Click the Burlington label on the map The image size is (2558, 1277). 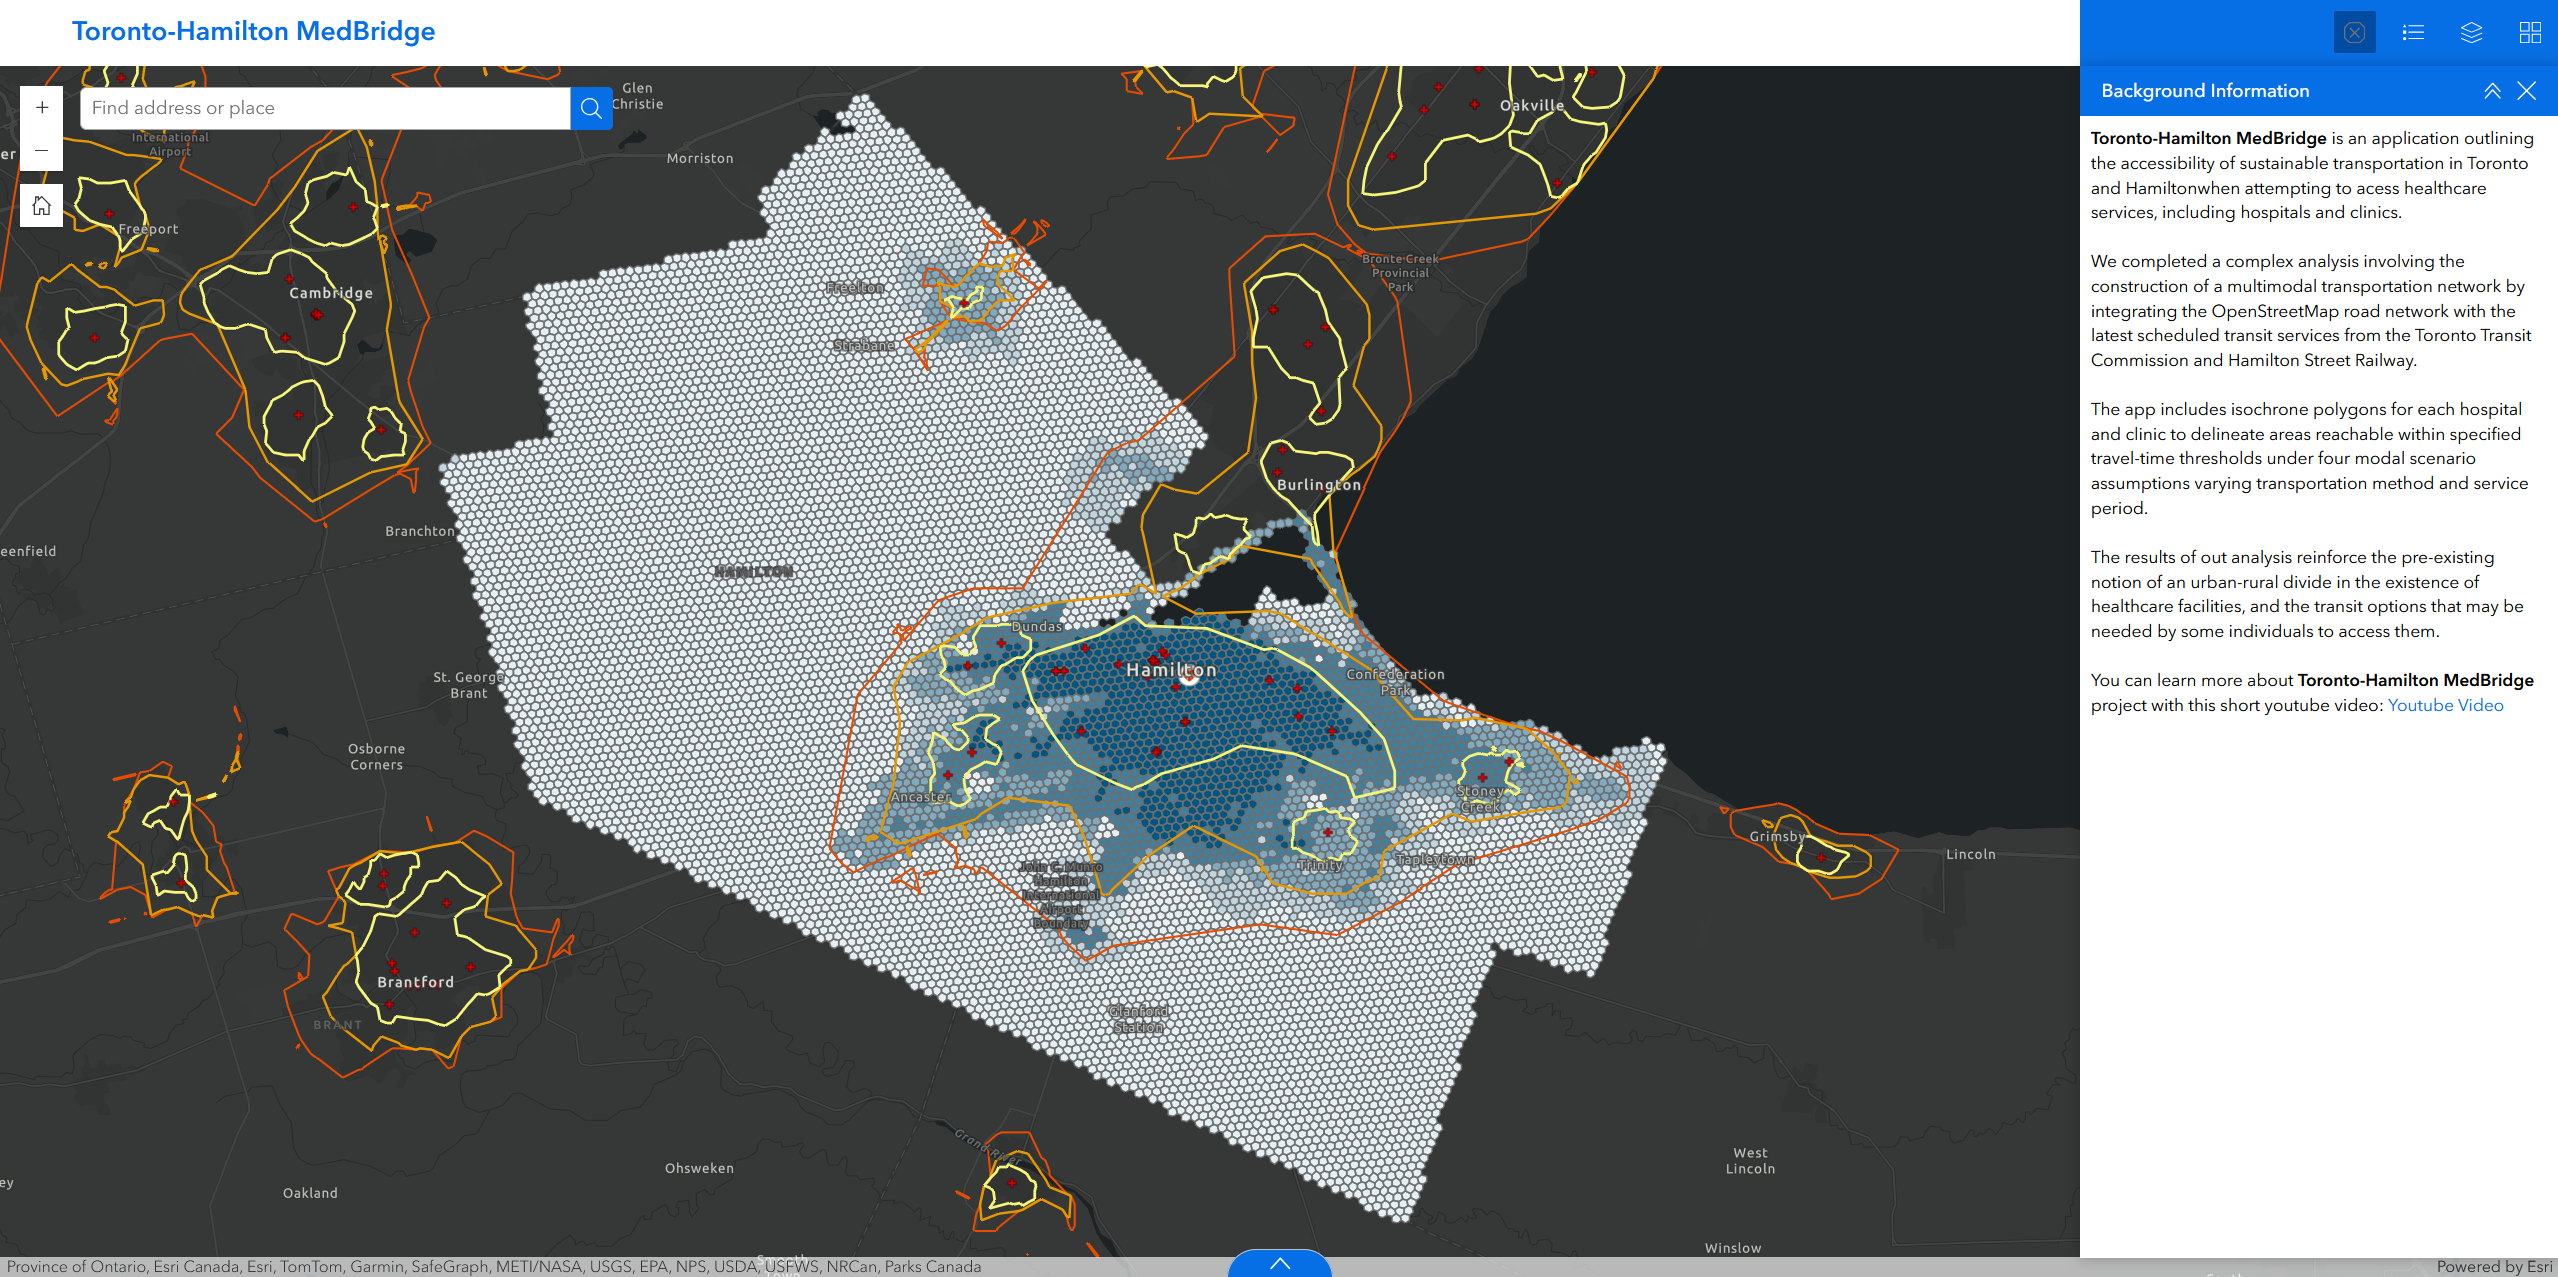pyautogui.click(x=1318, y=485)
